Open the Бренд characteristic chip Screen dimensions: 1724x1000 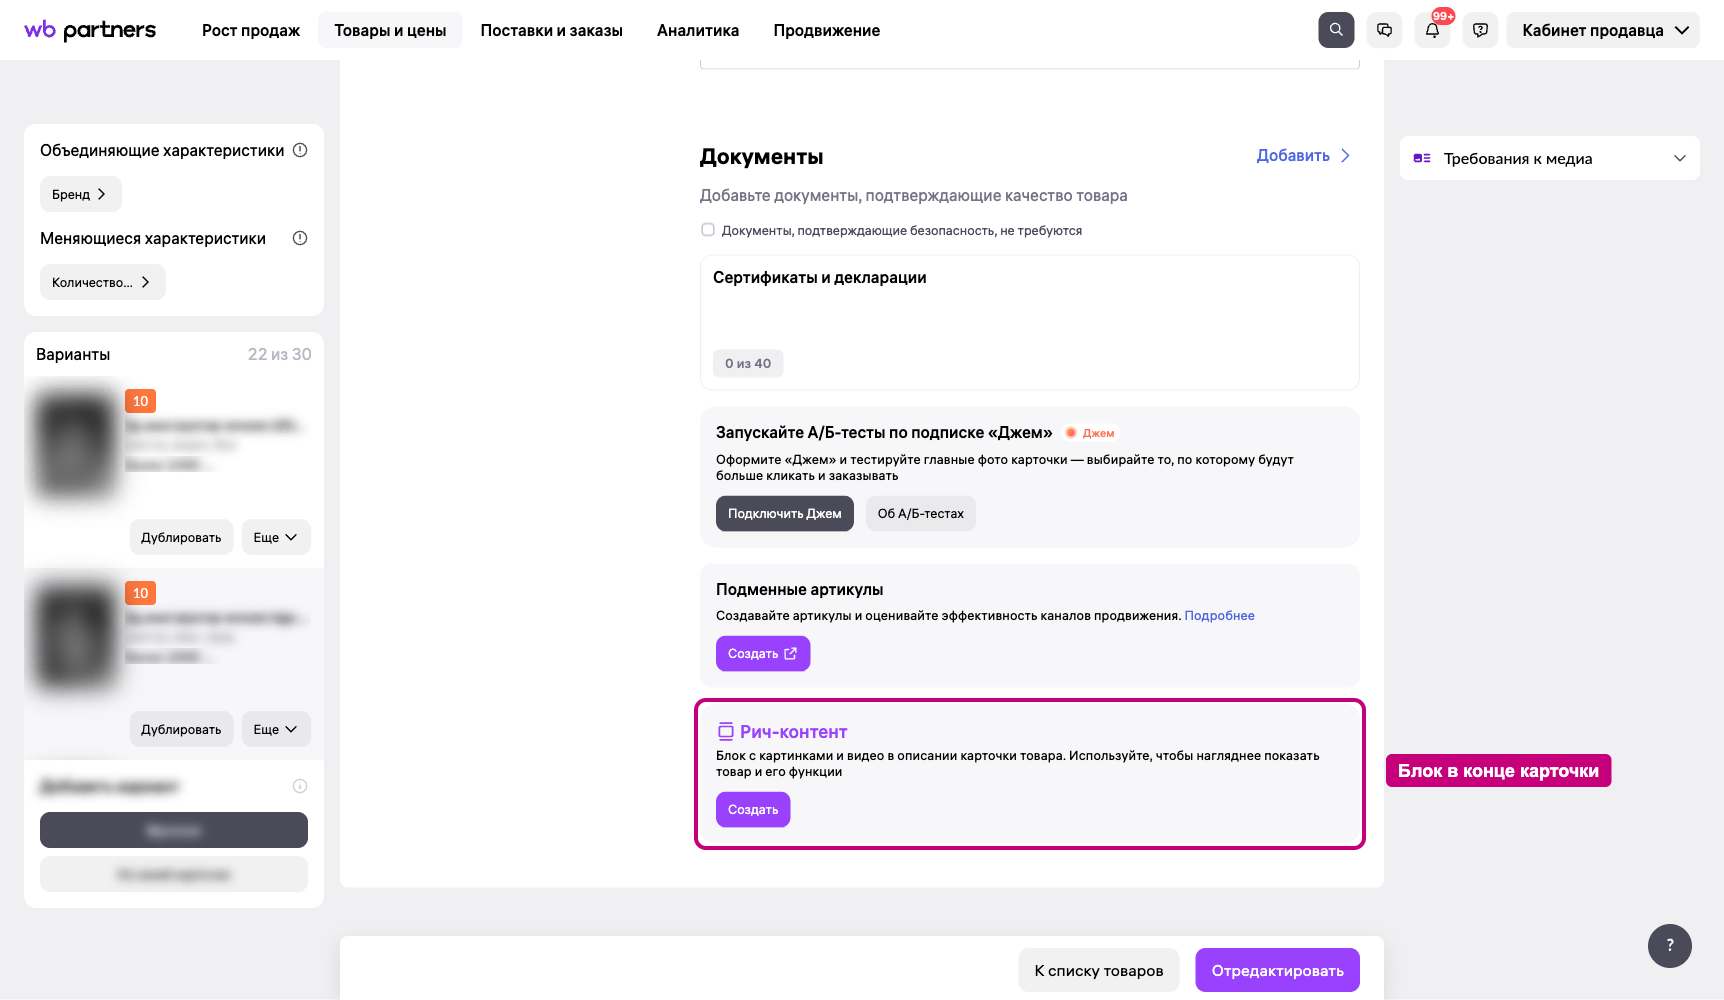pos(80,194)
